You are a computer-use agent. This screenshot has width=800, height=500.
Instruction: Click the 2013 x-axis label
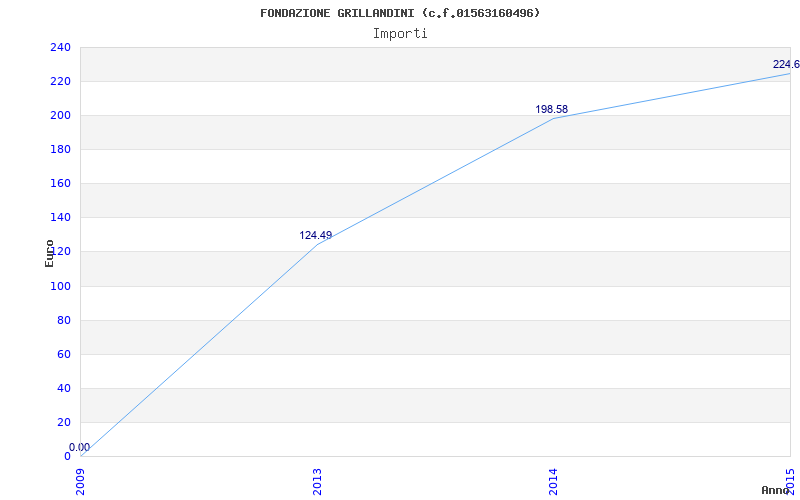click(317, 482)
